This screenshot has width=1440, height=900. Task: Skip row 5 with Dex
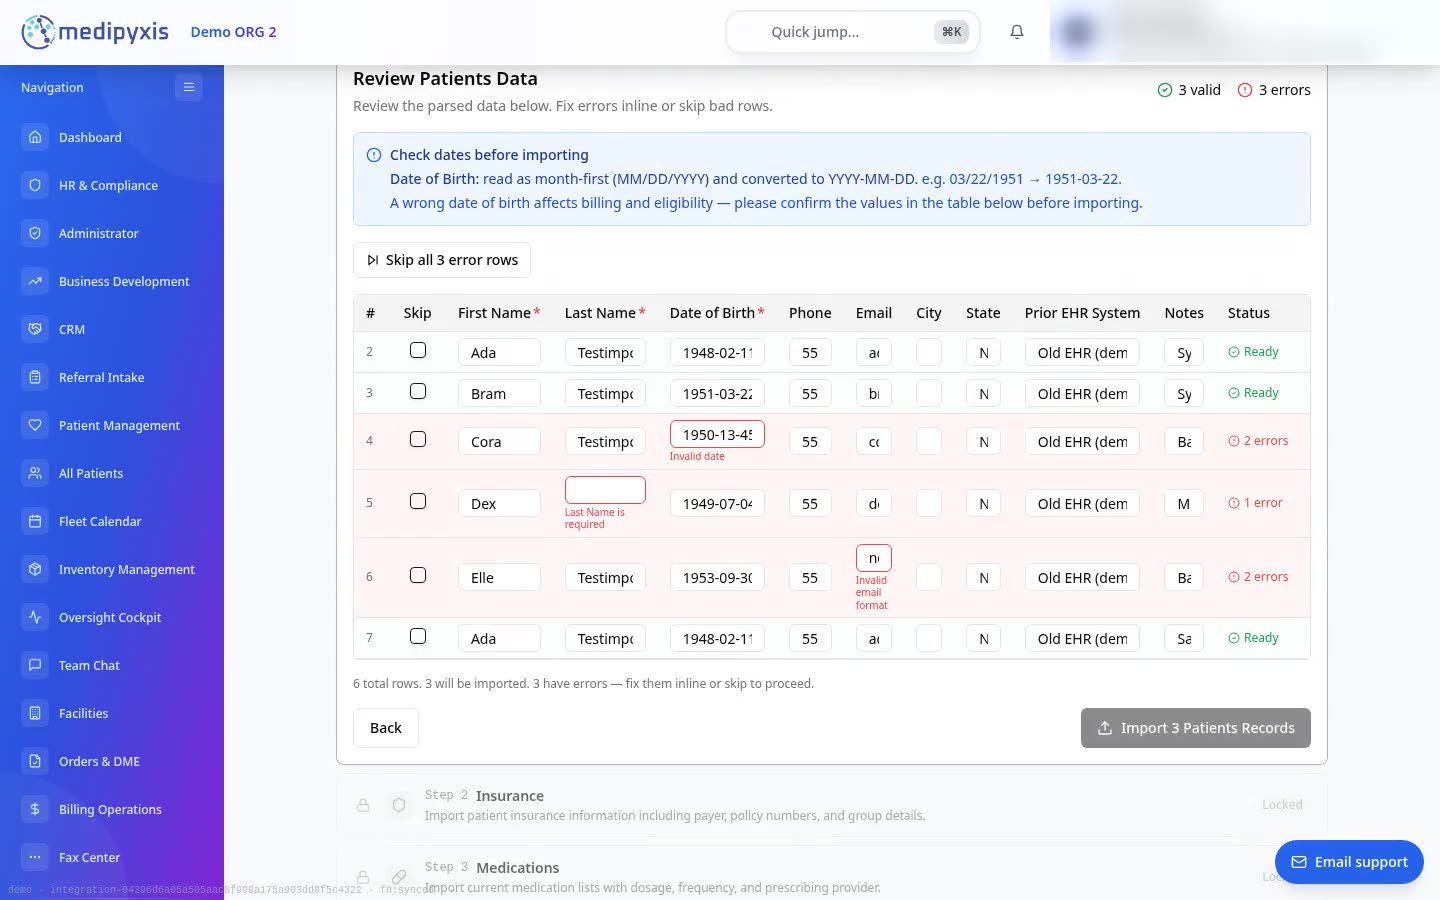click(418, 501)
